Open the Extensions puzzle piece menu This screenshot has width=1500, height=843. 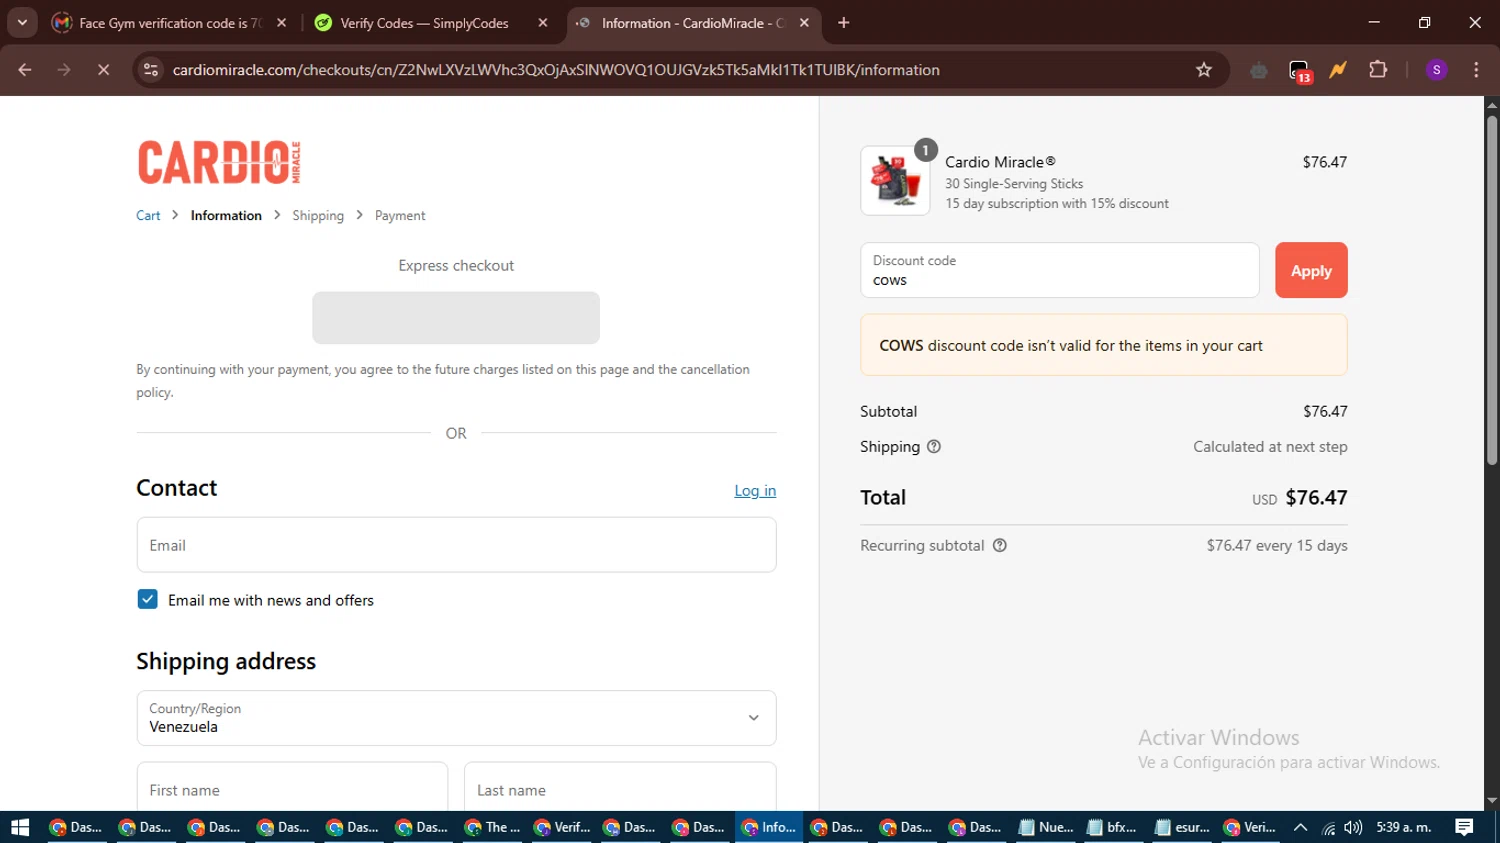click(x=1378, y=70)
